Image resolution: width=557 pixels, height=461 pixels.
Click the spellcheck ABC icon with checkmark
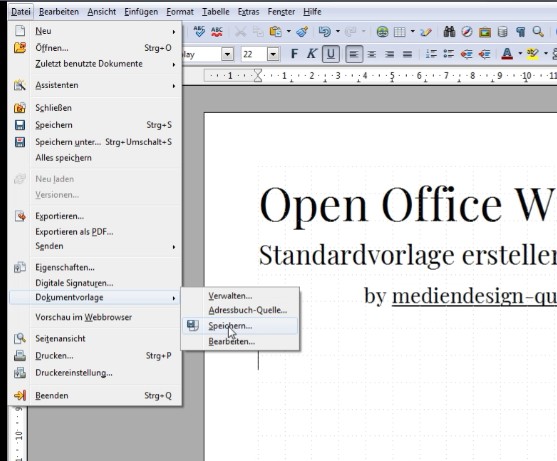tap(199, 32)
